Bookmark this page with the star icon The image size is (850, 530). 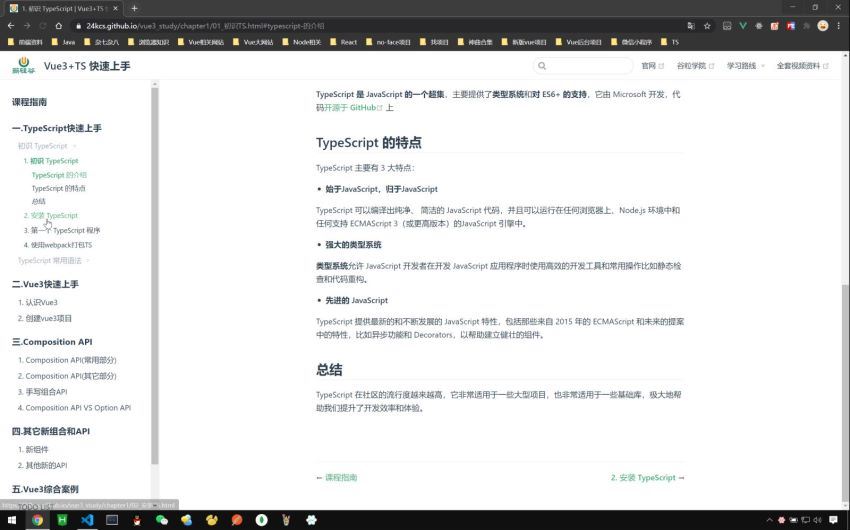coord(707,25)
